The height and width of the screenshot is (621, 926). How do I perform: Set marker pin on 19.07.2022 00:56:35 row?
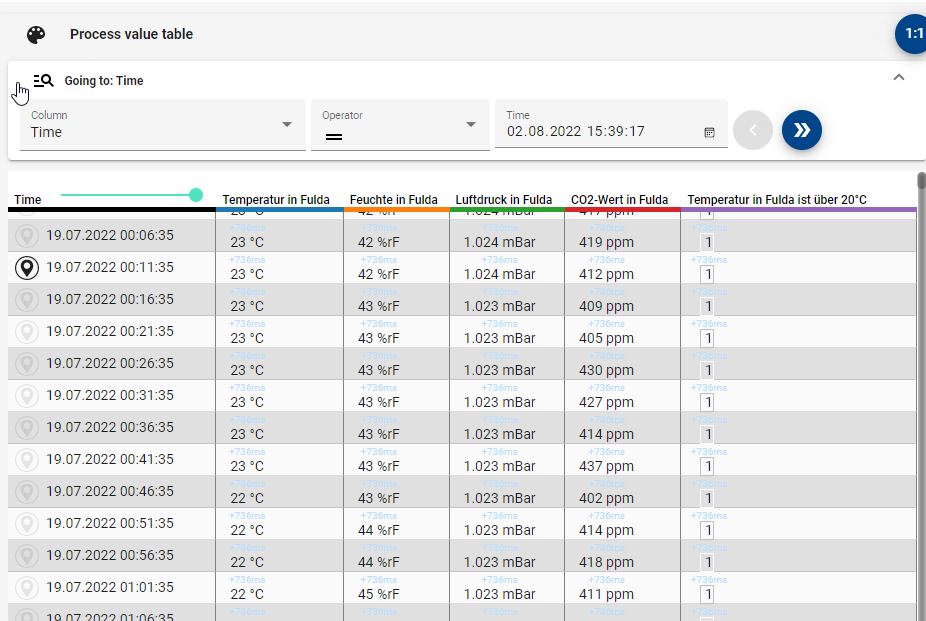(27, 556)
